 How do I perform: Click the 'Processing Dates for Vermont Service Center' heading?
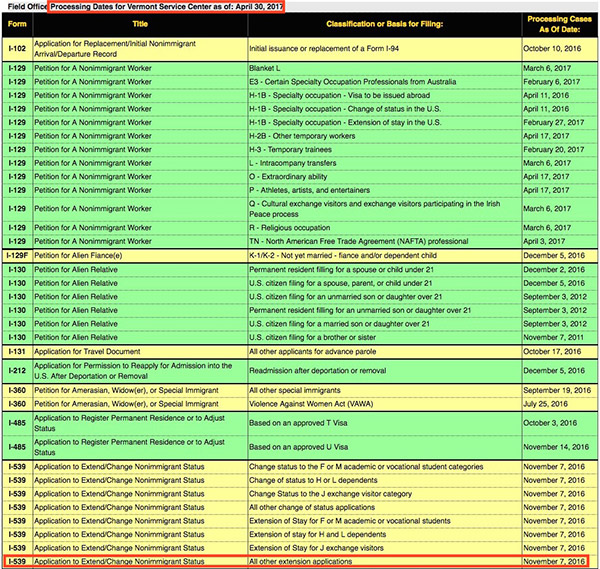pyautogui.click(x=167, y=7)
